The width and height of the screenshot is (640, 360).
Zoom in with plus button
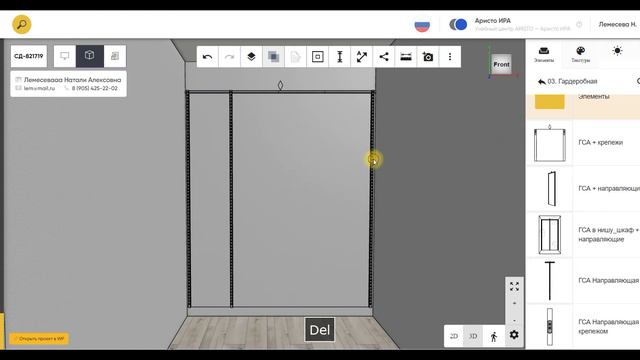point(514,303)
